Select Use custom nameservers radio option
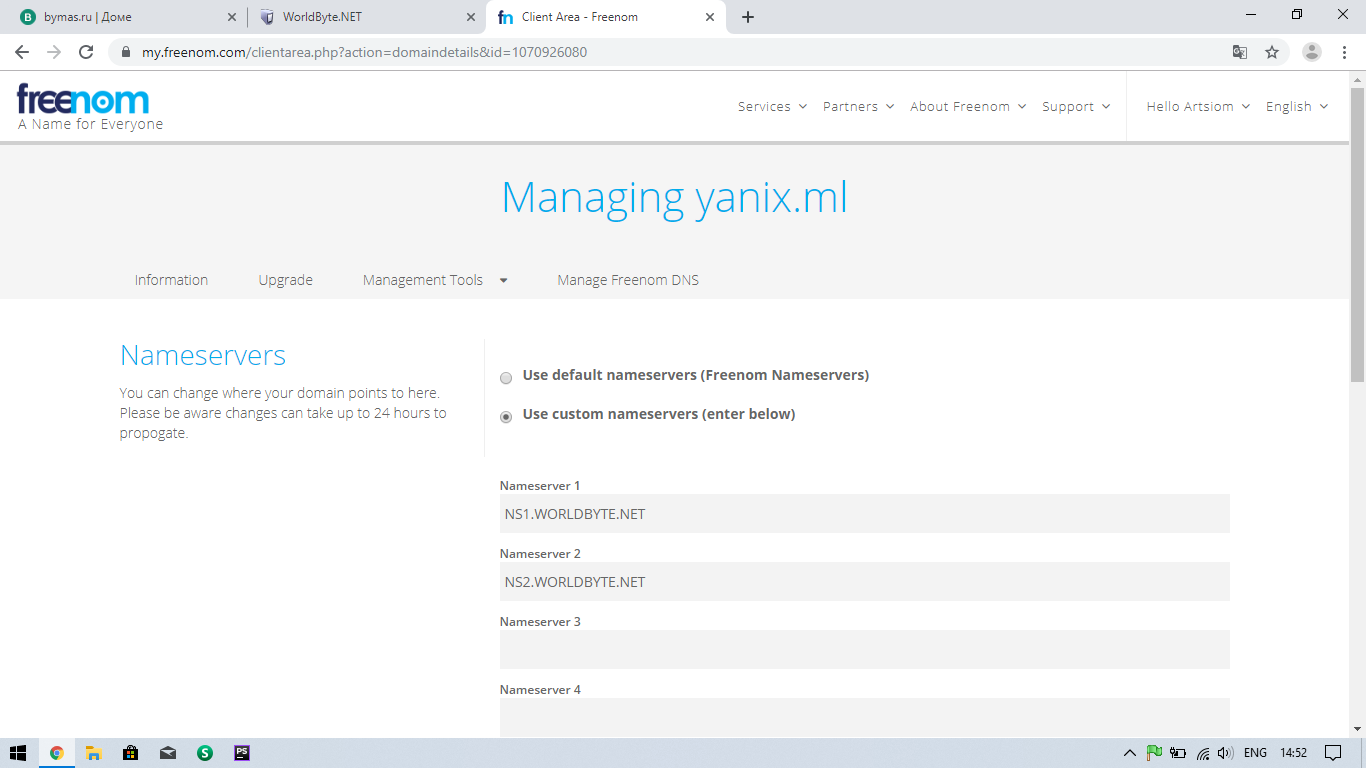 [506, 416]
